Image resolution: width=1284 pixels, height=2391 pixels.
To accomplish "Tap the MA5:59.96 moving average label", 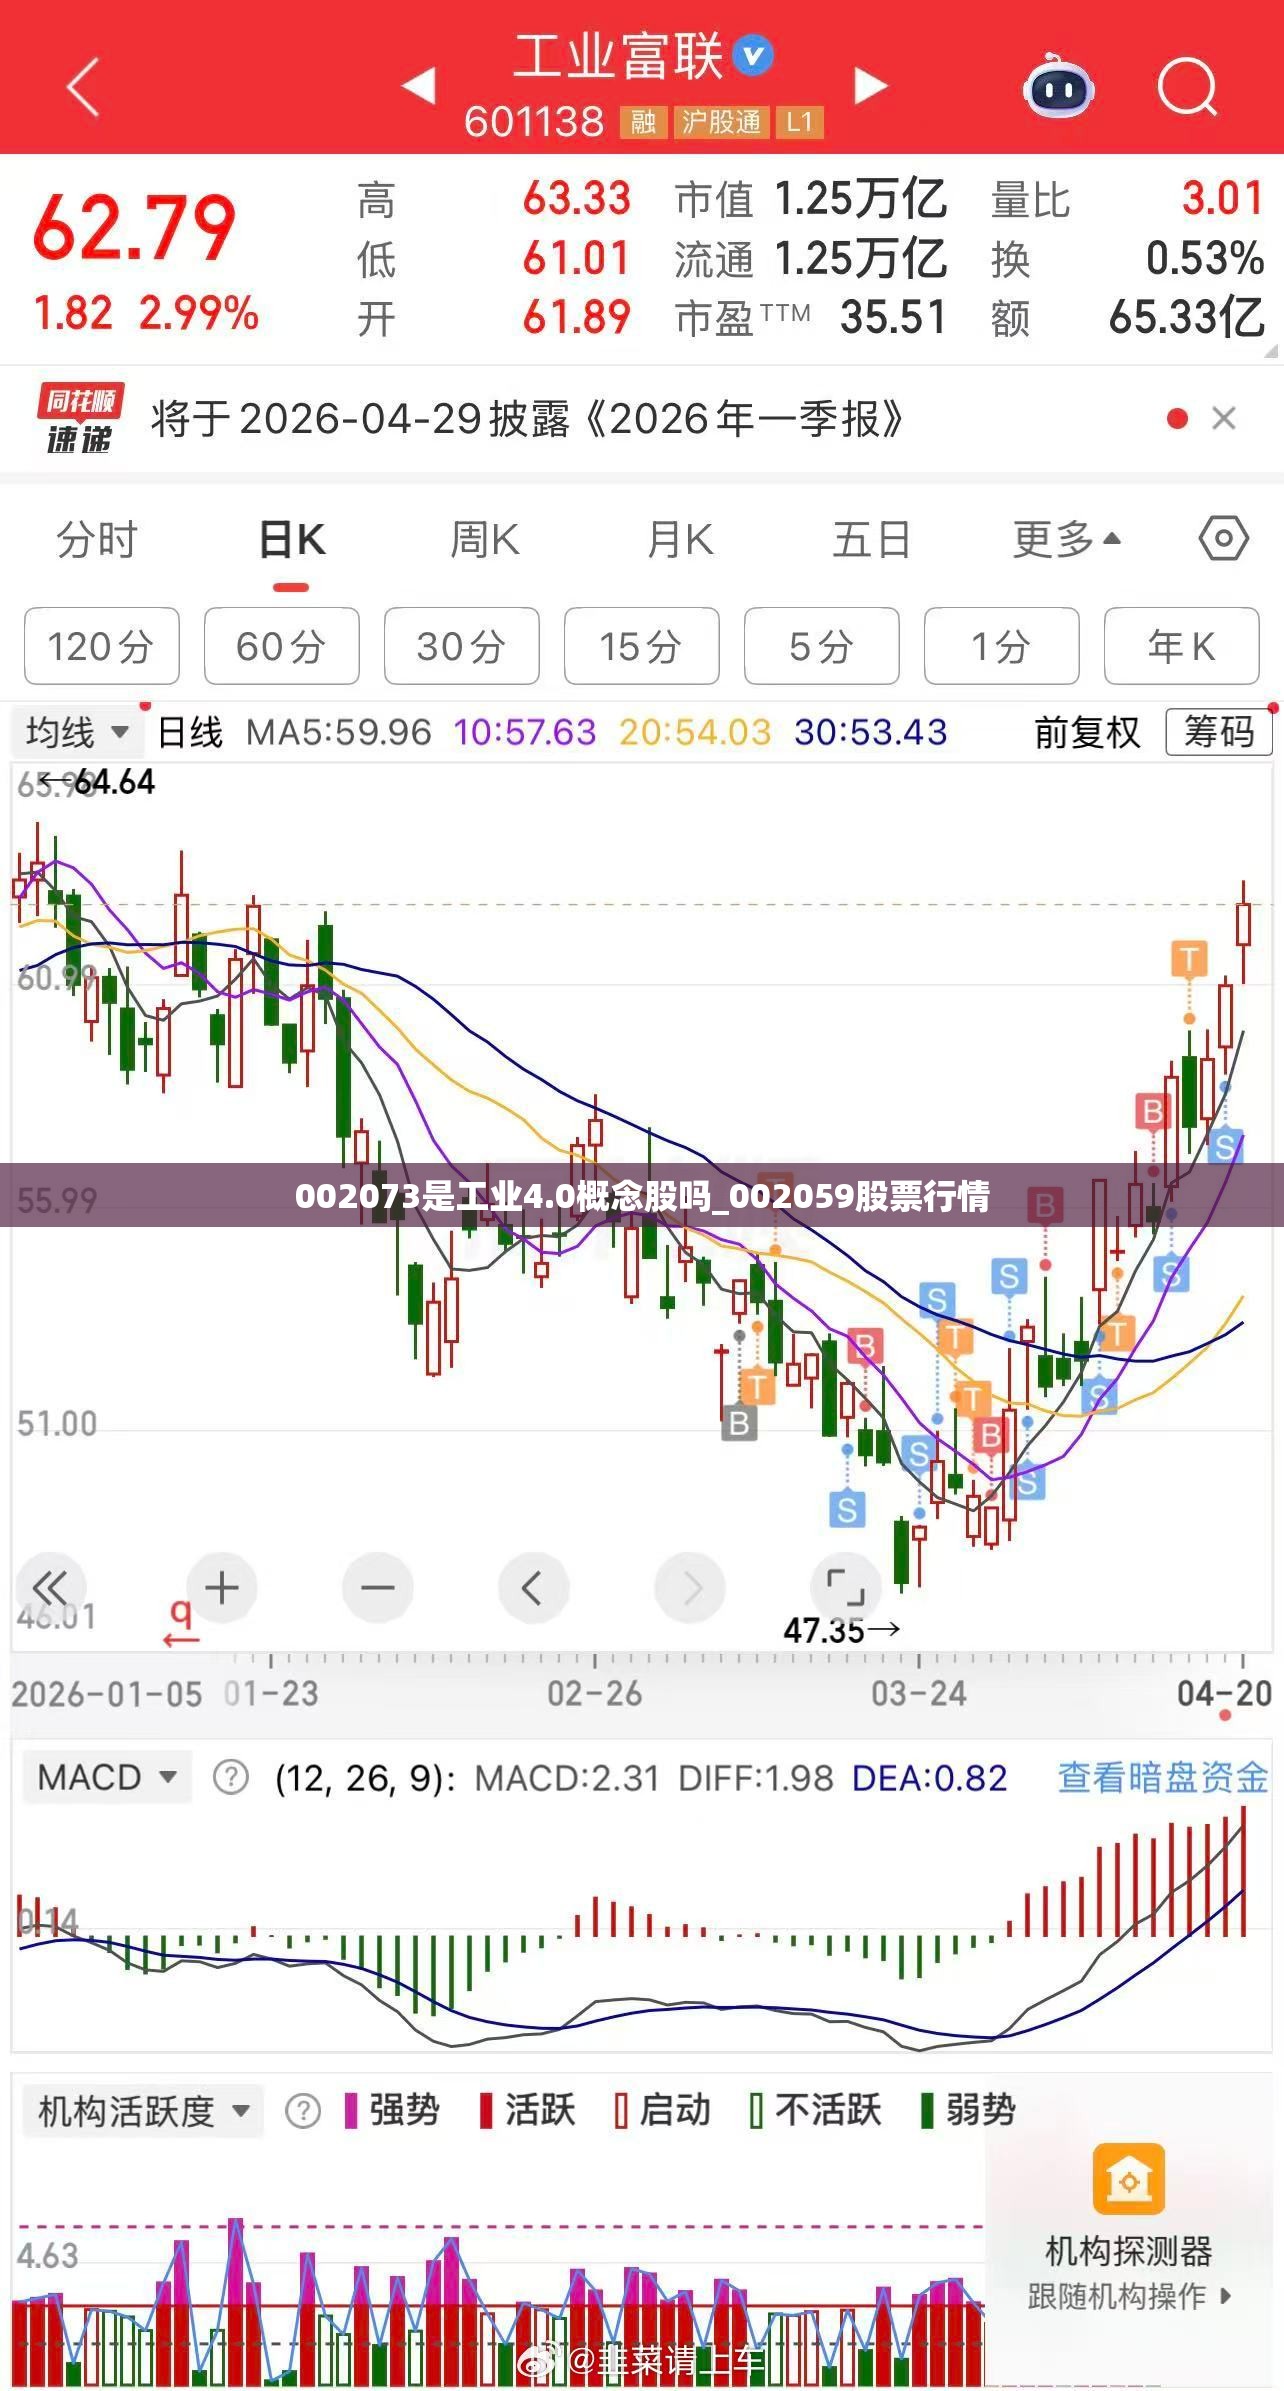I will 338,732.
